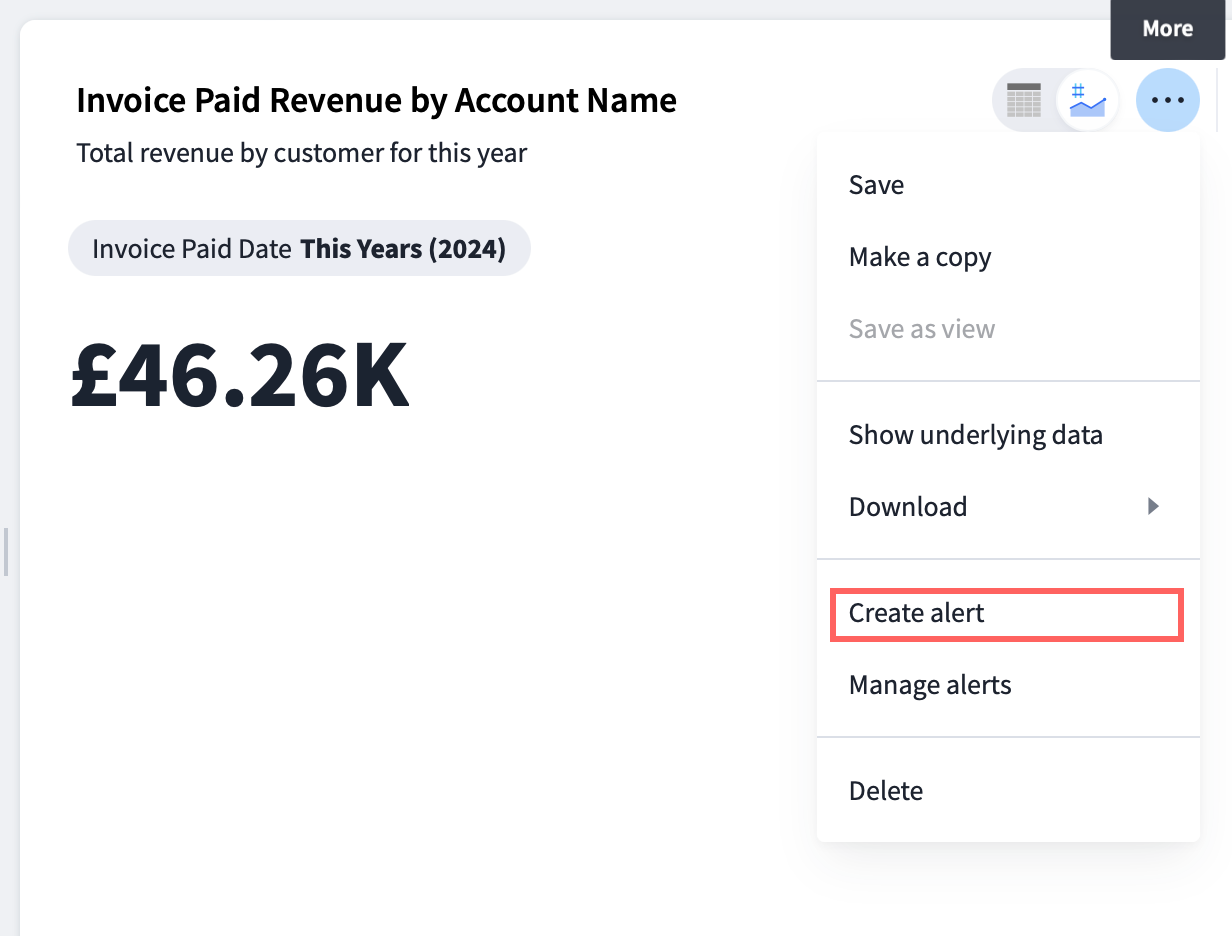The image size is (1232, 936).
Task: Choose Make a copy
Action: (x=920, y=257)
